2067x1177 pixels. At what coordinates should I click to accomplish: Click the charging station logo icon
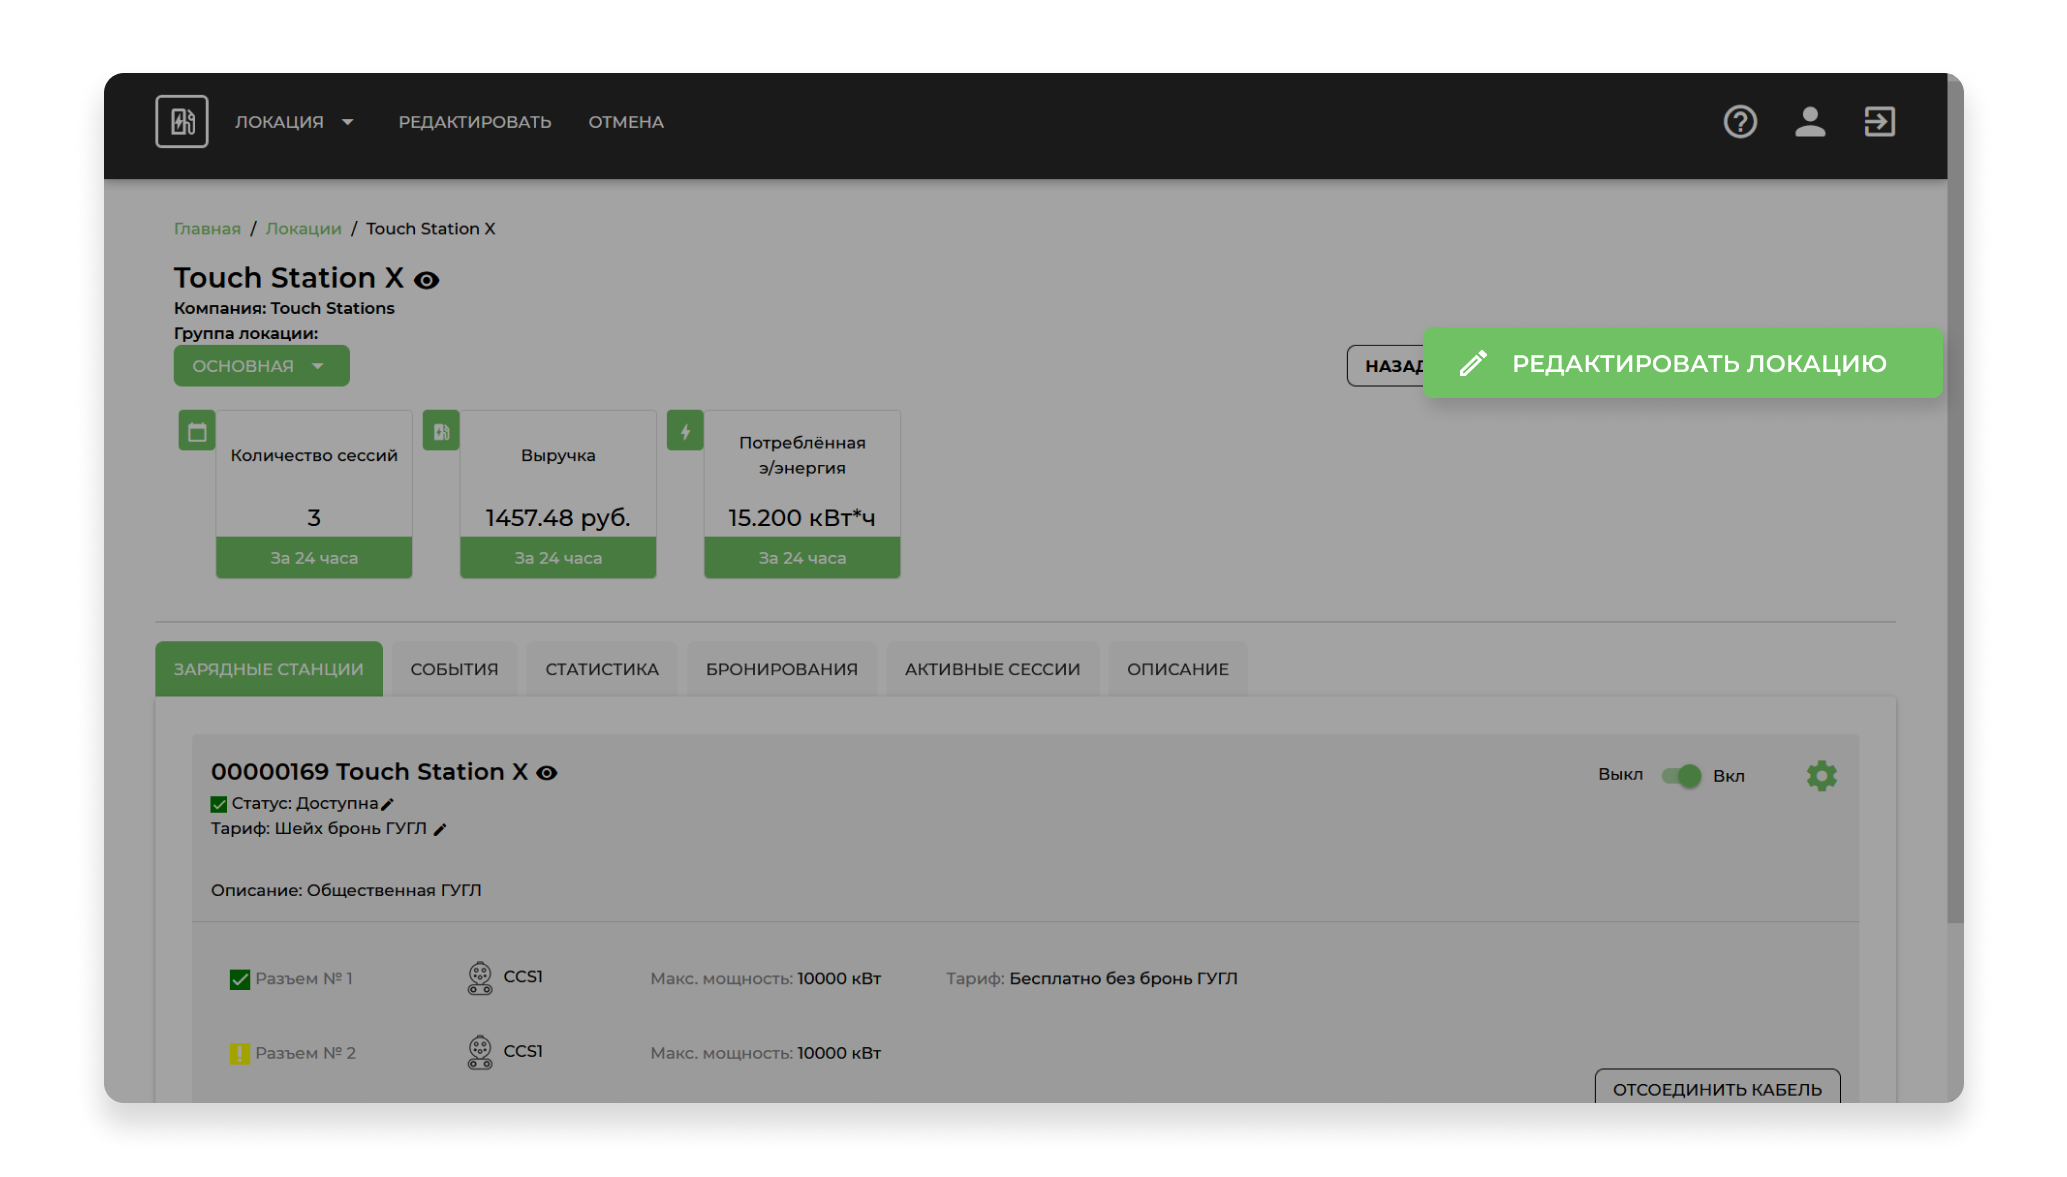pos(181,122)
